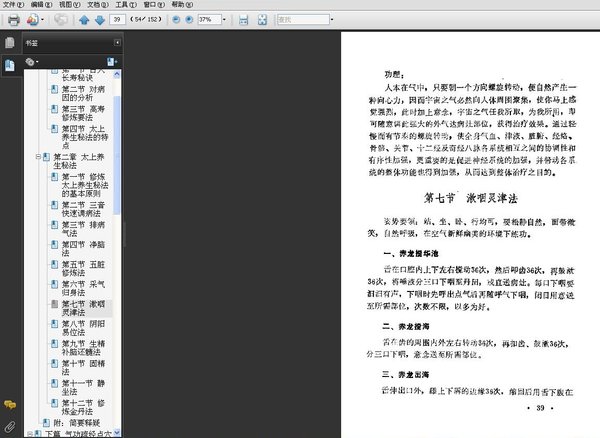Screen dimensions: 600x438
Task: Select bookmark 第五节 五脏修炼法
Action: (x=83, y=269)
